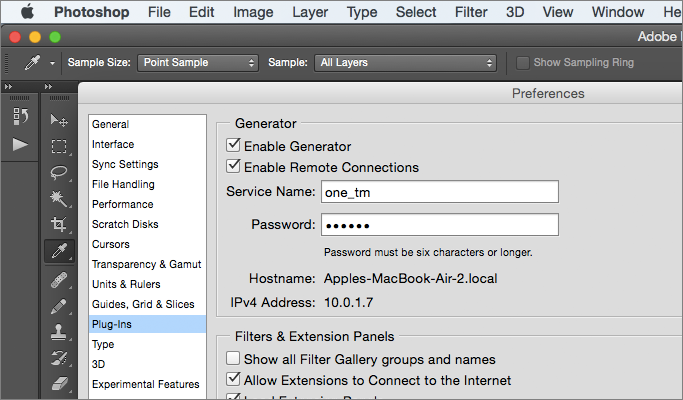
Task: Select Cursors category
Action: [x=147, y=244]
